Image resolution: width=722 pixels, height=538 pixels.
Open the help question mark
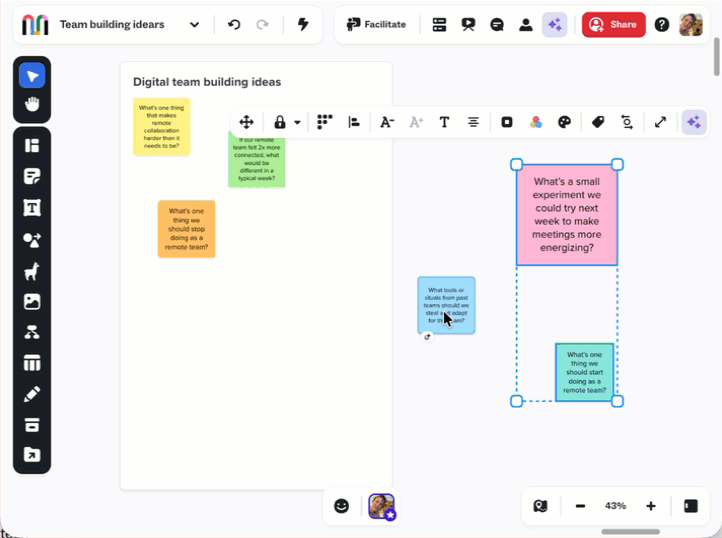[x=662, y=24]
